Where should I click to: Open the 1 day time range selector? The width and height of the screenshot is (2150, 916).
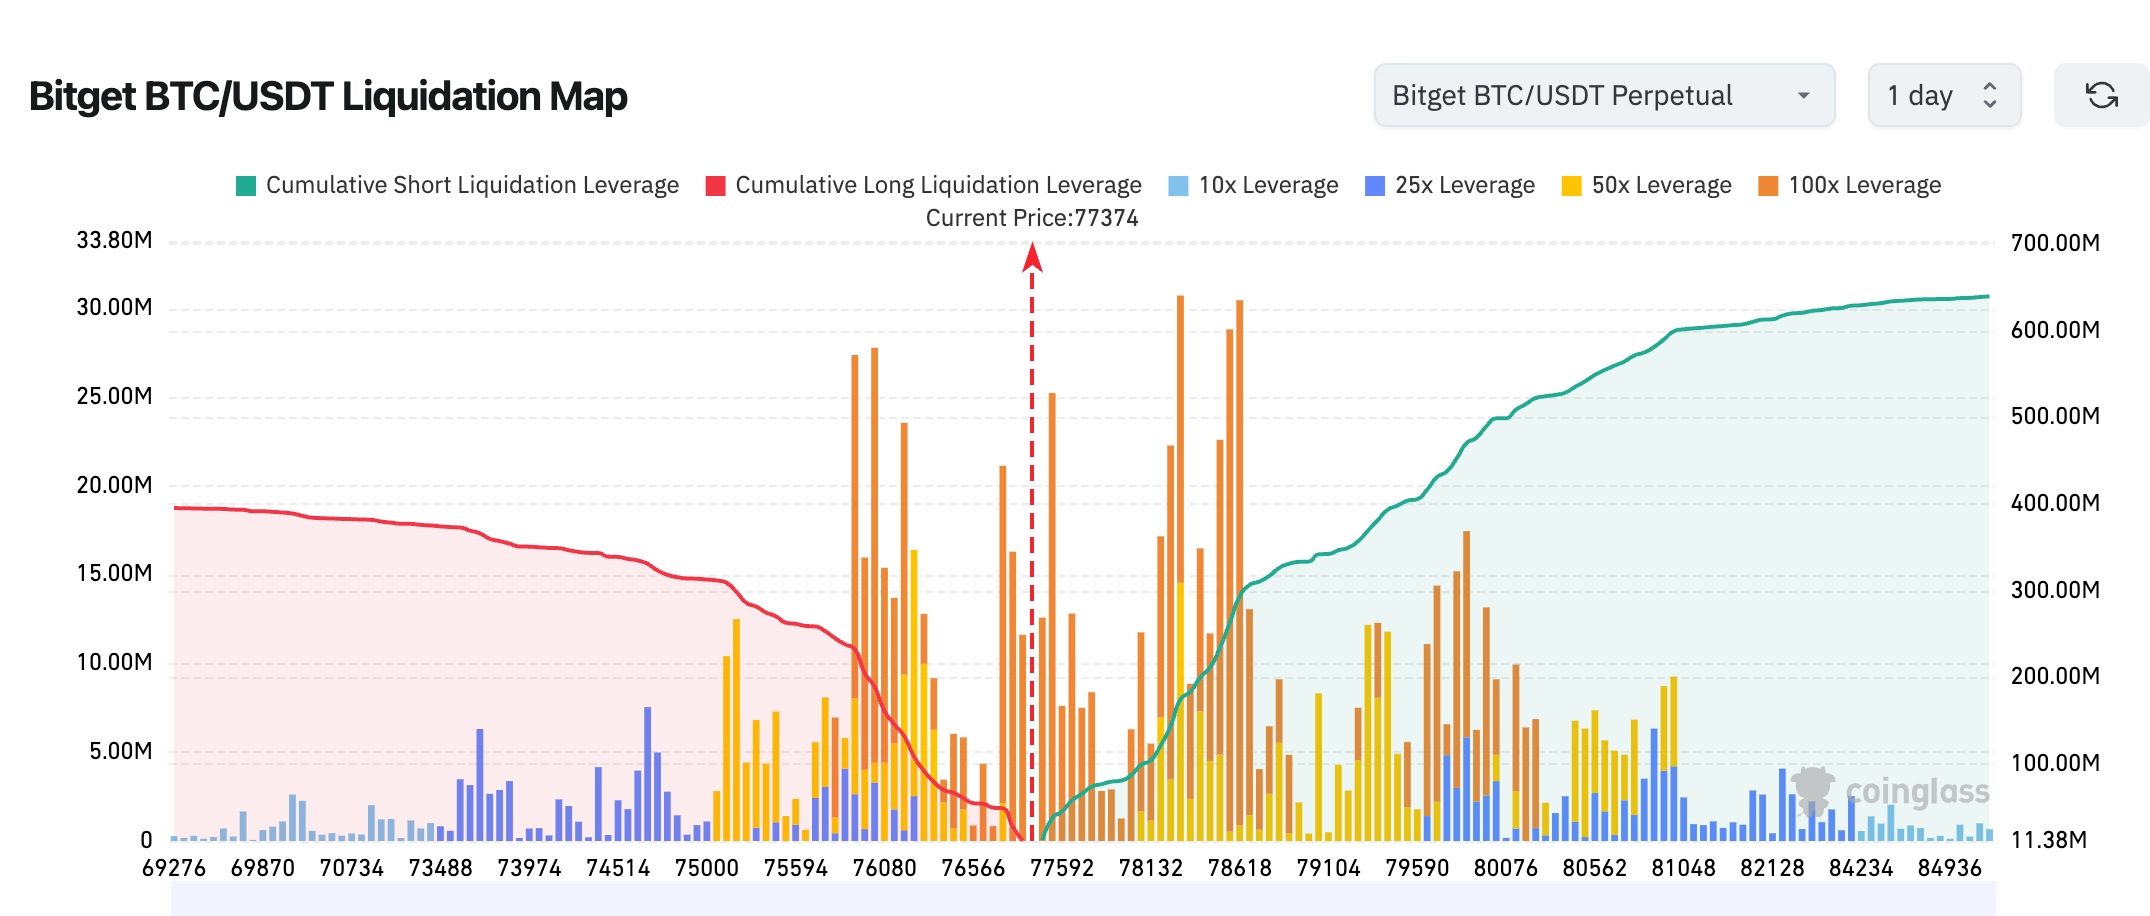pyautogui.click(x=1944, y=95)
